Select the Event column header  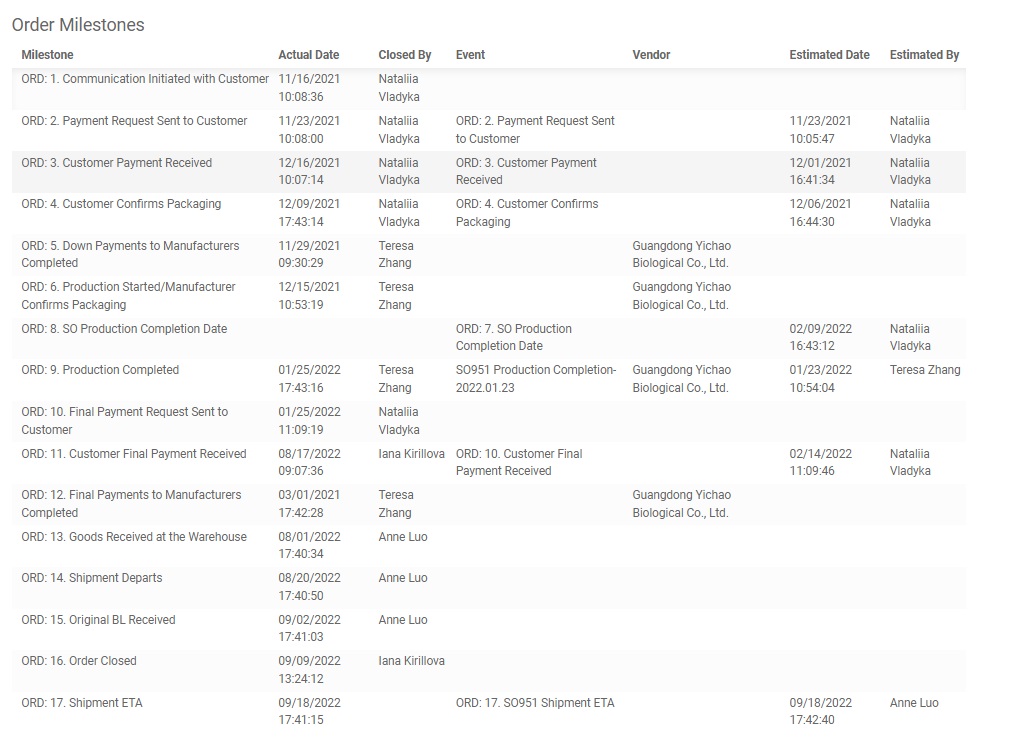tap(470, 55)
